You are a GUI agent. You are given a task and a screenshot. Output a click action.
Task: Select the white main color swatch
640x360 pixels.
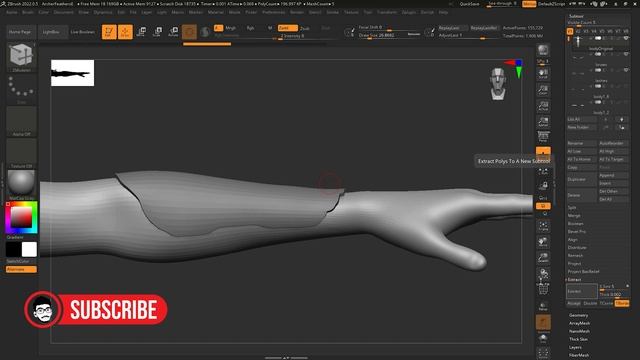click(x=29, y=249)
